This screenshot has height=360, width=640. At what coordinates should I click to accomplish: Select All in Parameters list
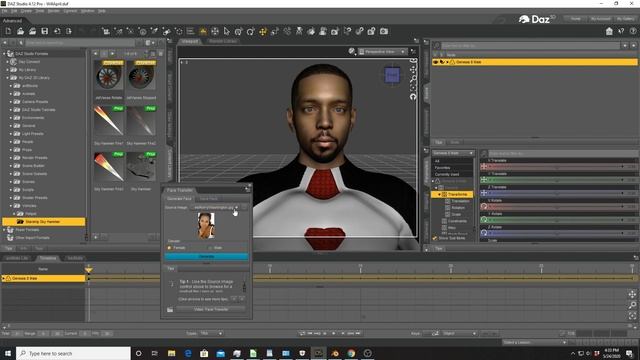pyautogui.click(x=437, y=161)
